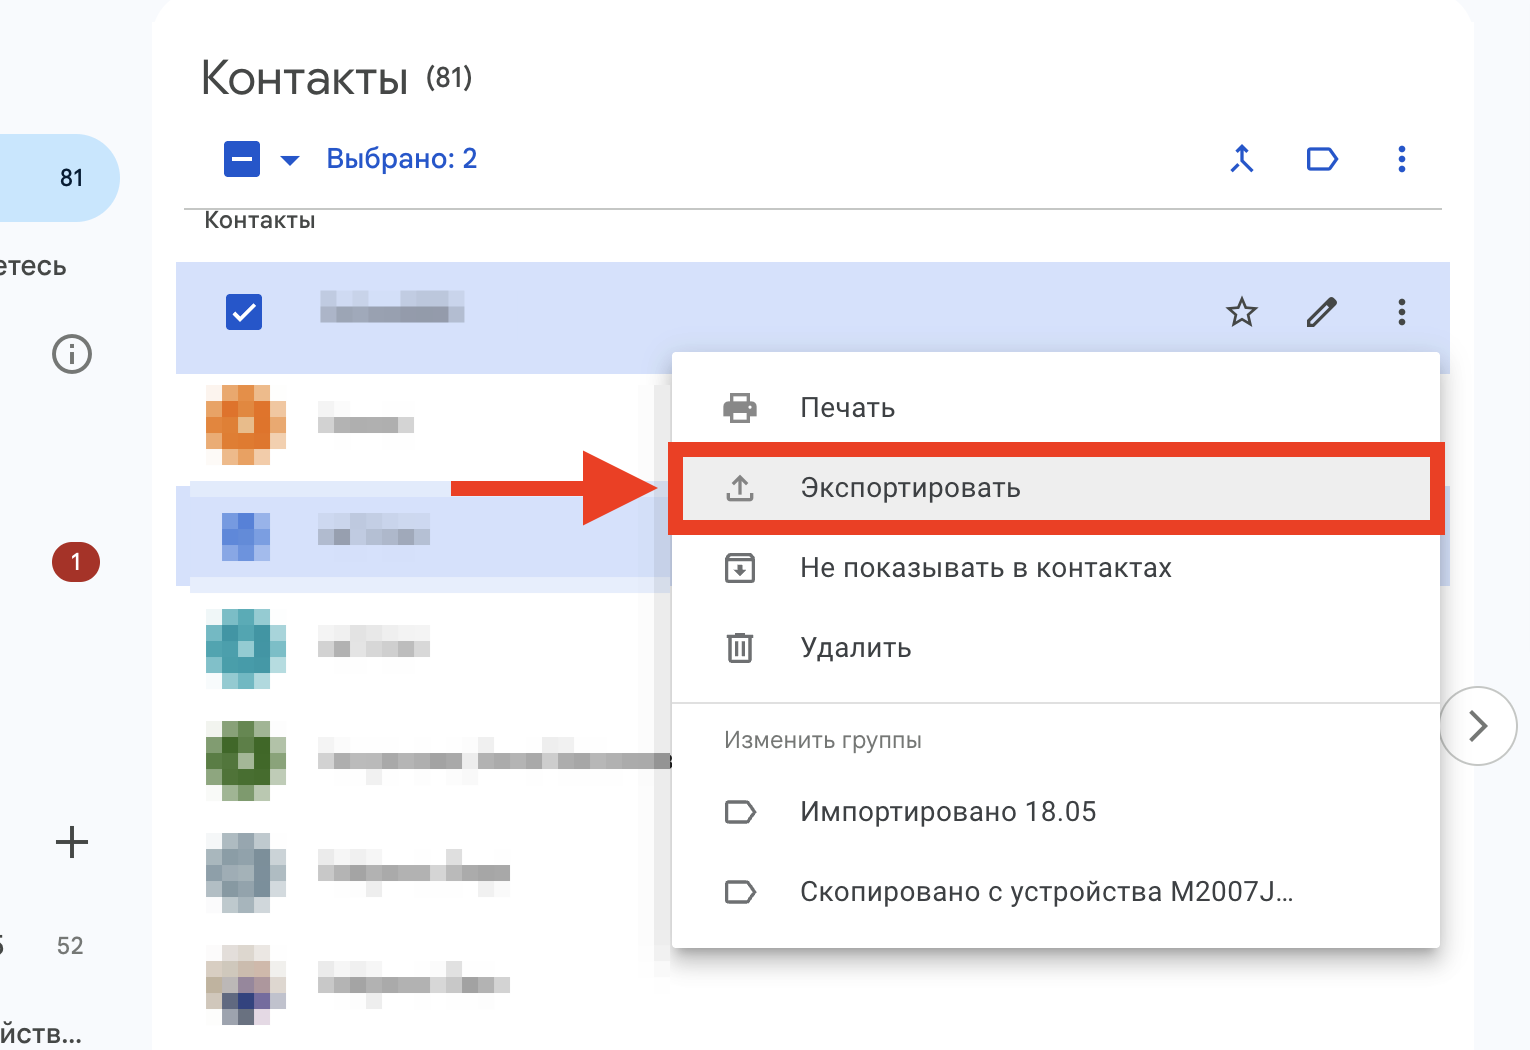The height and width of the screenshot is (1050, 1530).
Task: Click the print icon beside Печать
Action: (x=740, y=407)
